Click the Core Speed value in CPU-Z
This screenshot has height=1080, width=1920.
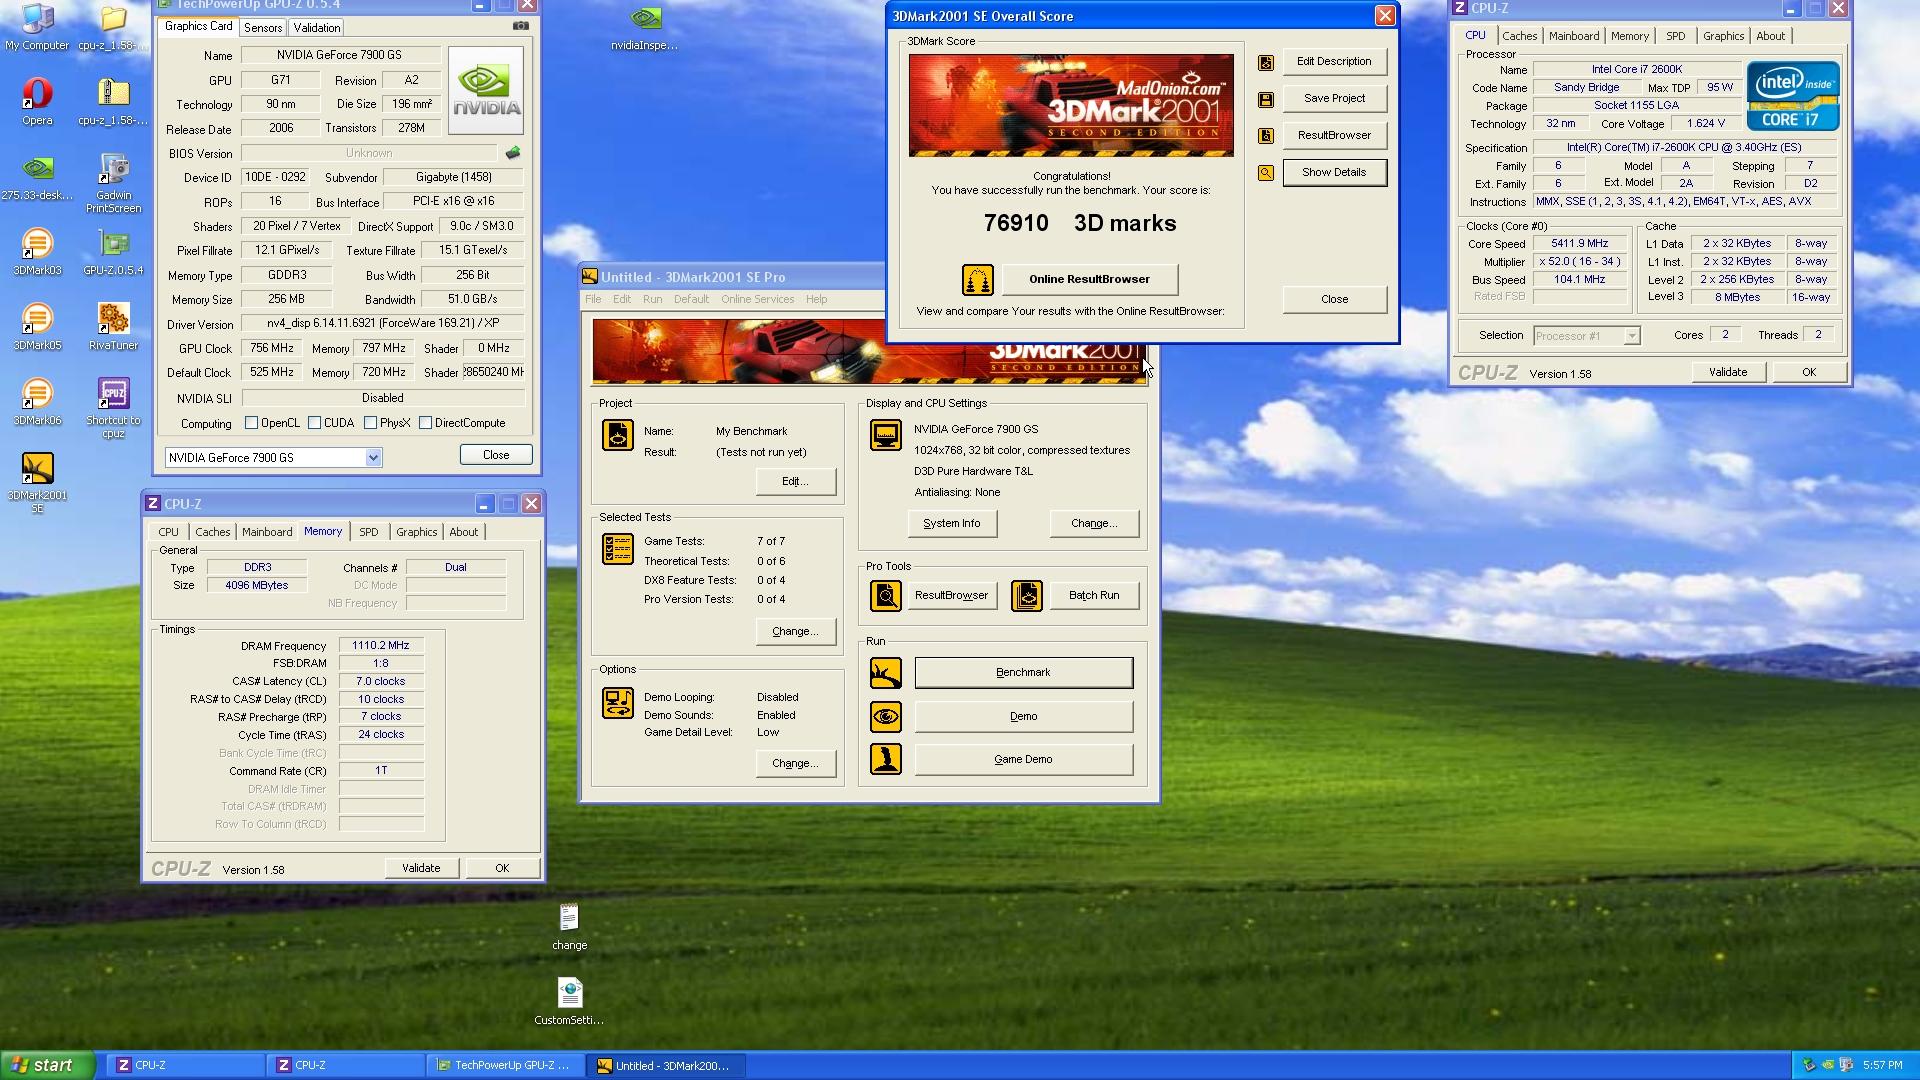coord(1580,244)
